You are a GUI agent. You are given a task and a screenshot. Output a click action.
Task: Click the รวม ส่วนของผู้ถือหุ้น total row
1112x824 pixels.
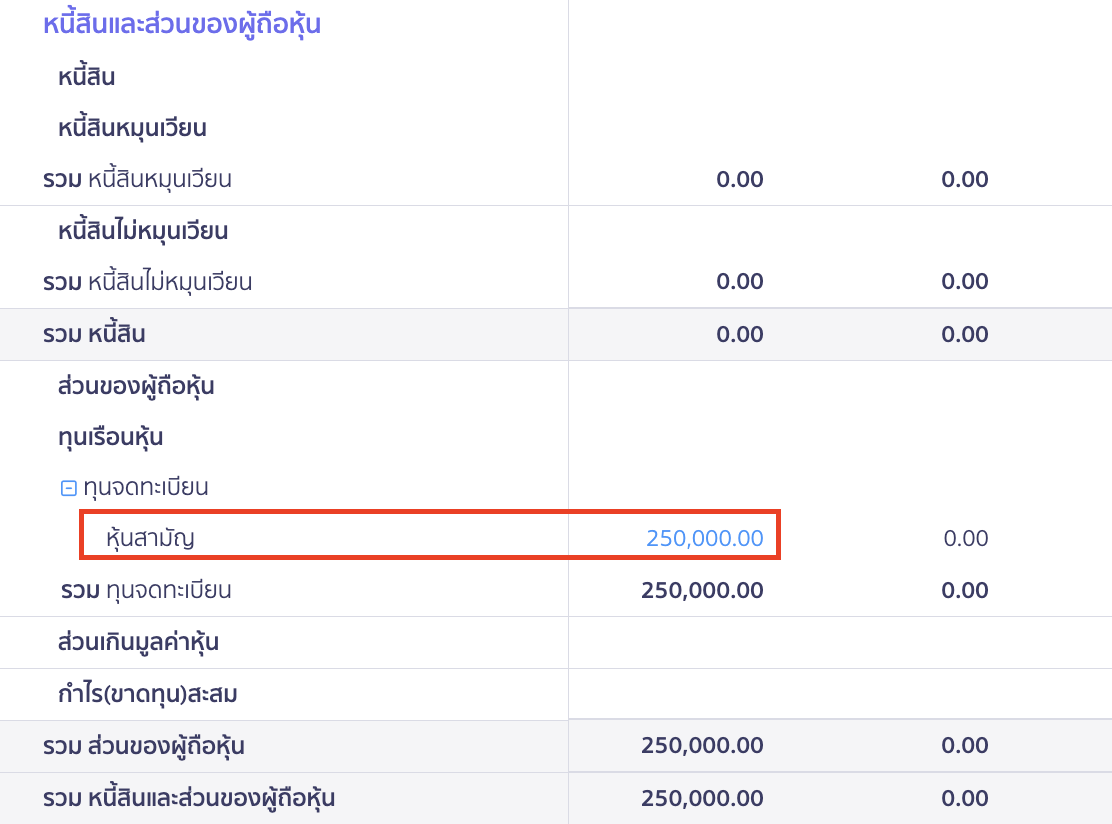(145, 745)
